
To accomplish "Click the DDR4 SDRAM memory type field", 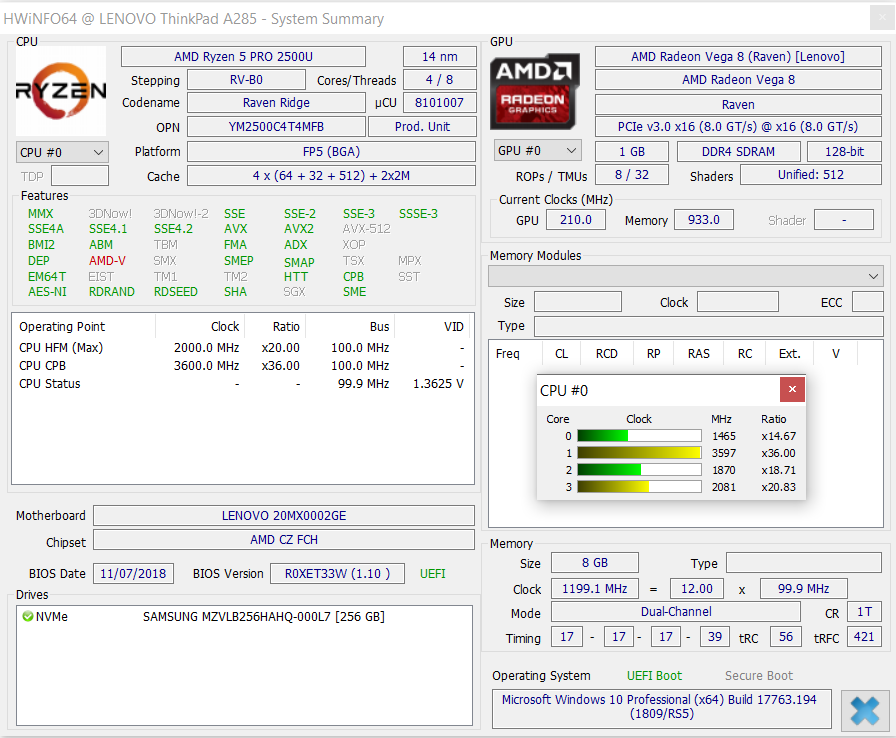I will click(738, 151).
